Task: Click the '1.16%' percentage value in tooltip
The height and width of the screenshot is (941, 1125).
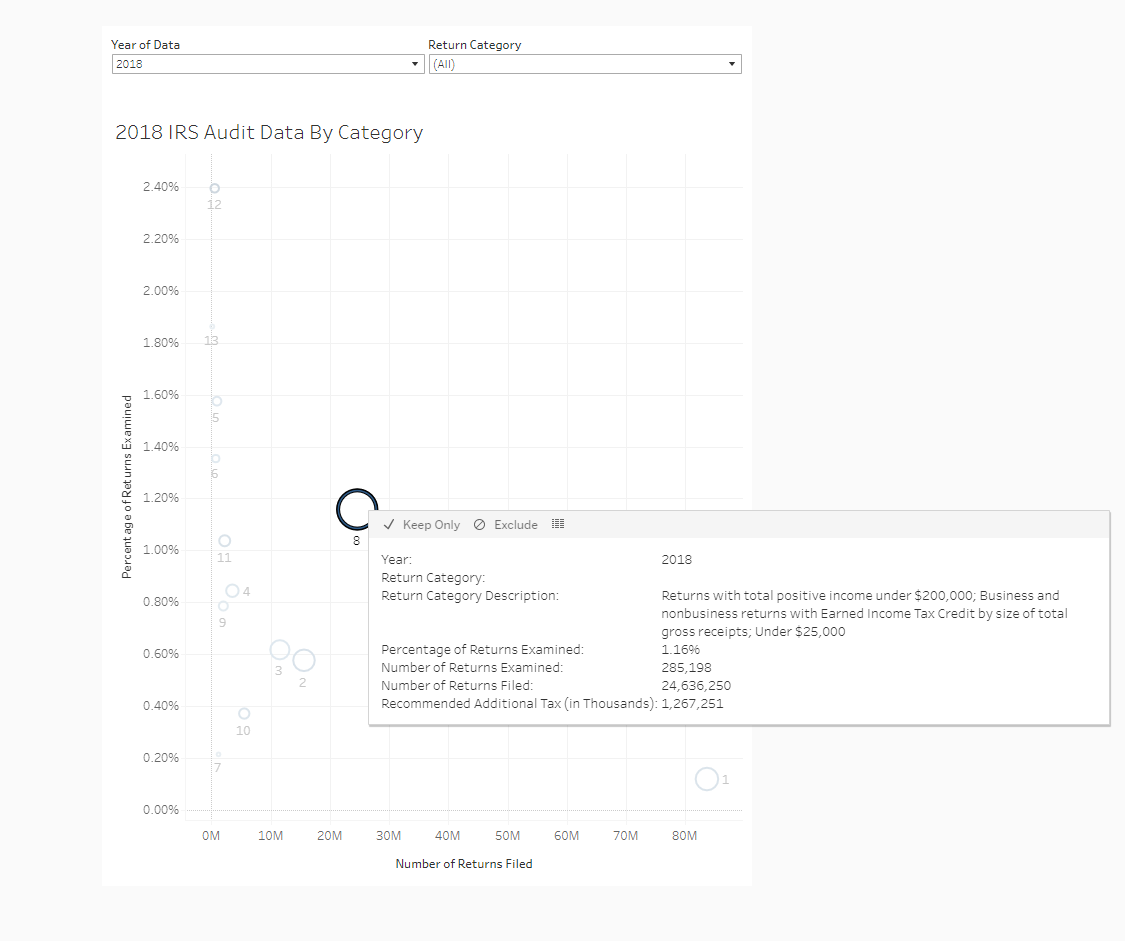Action: [680, 650]
